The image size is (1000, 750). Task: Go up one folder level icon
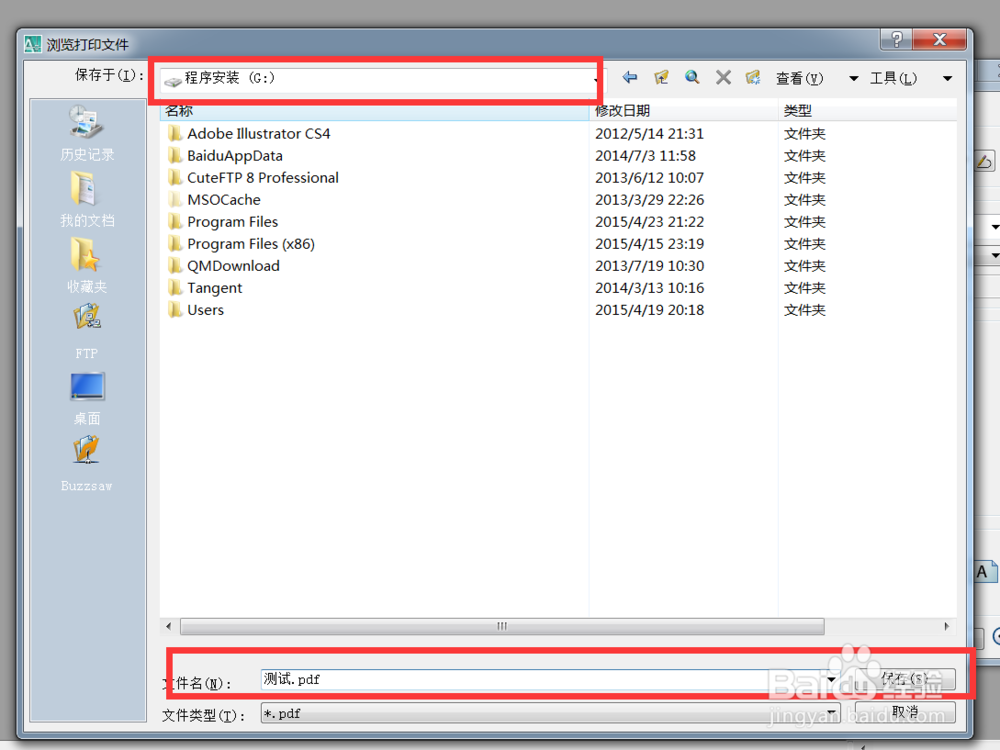coord(661,78)
